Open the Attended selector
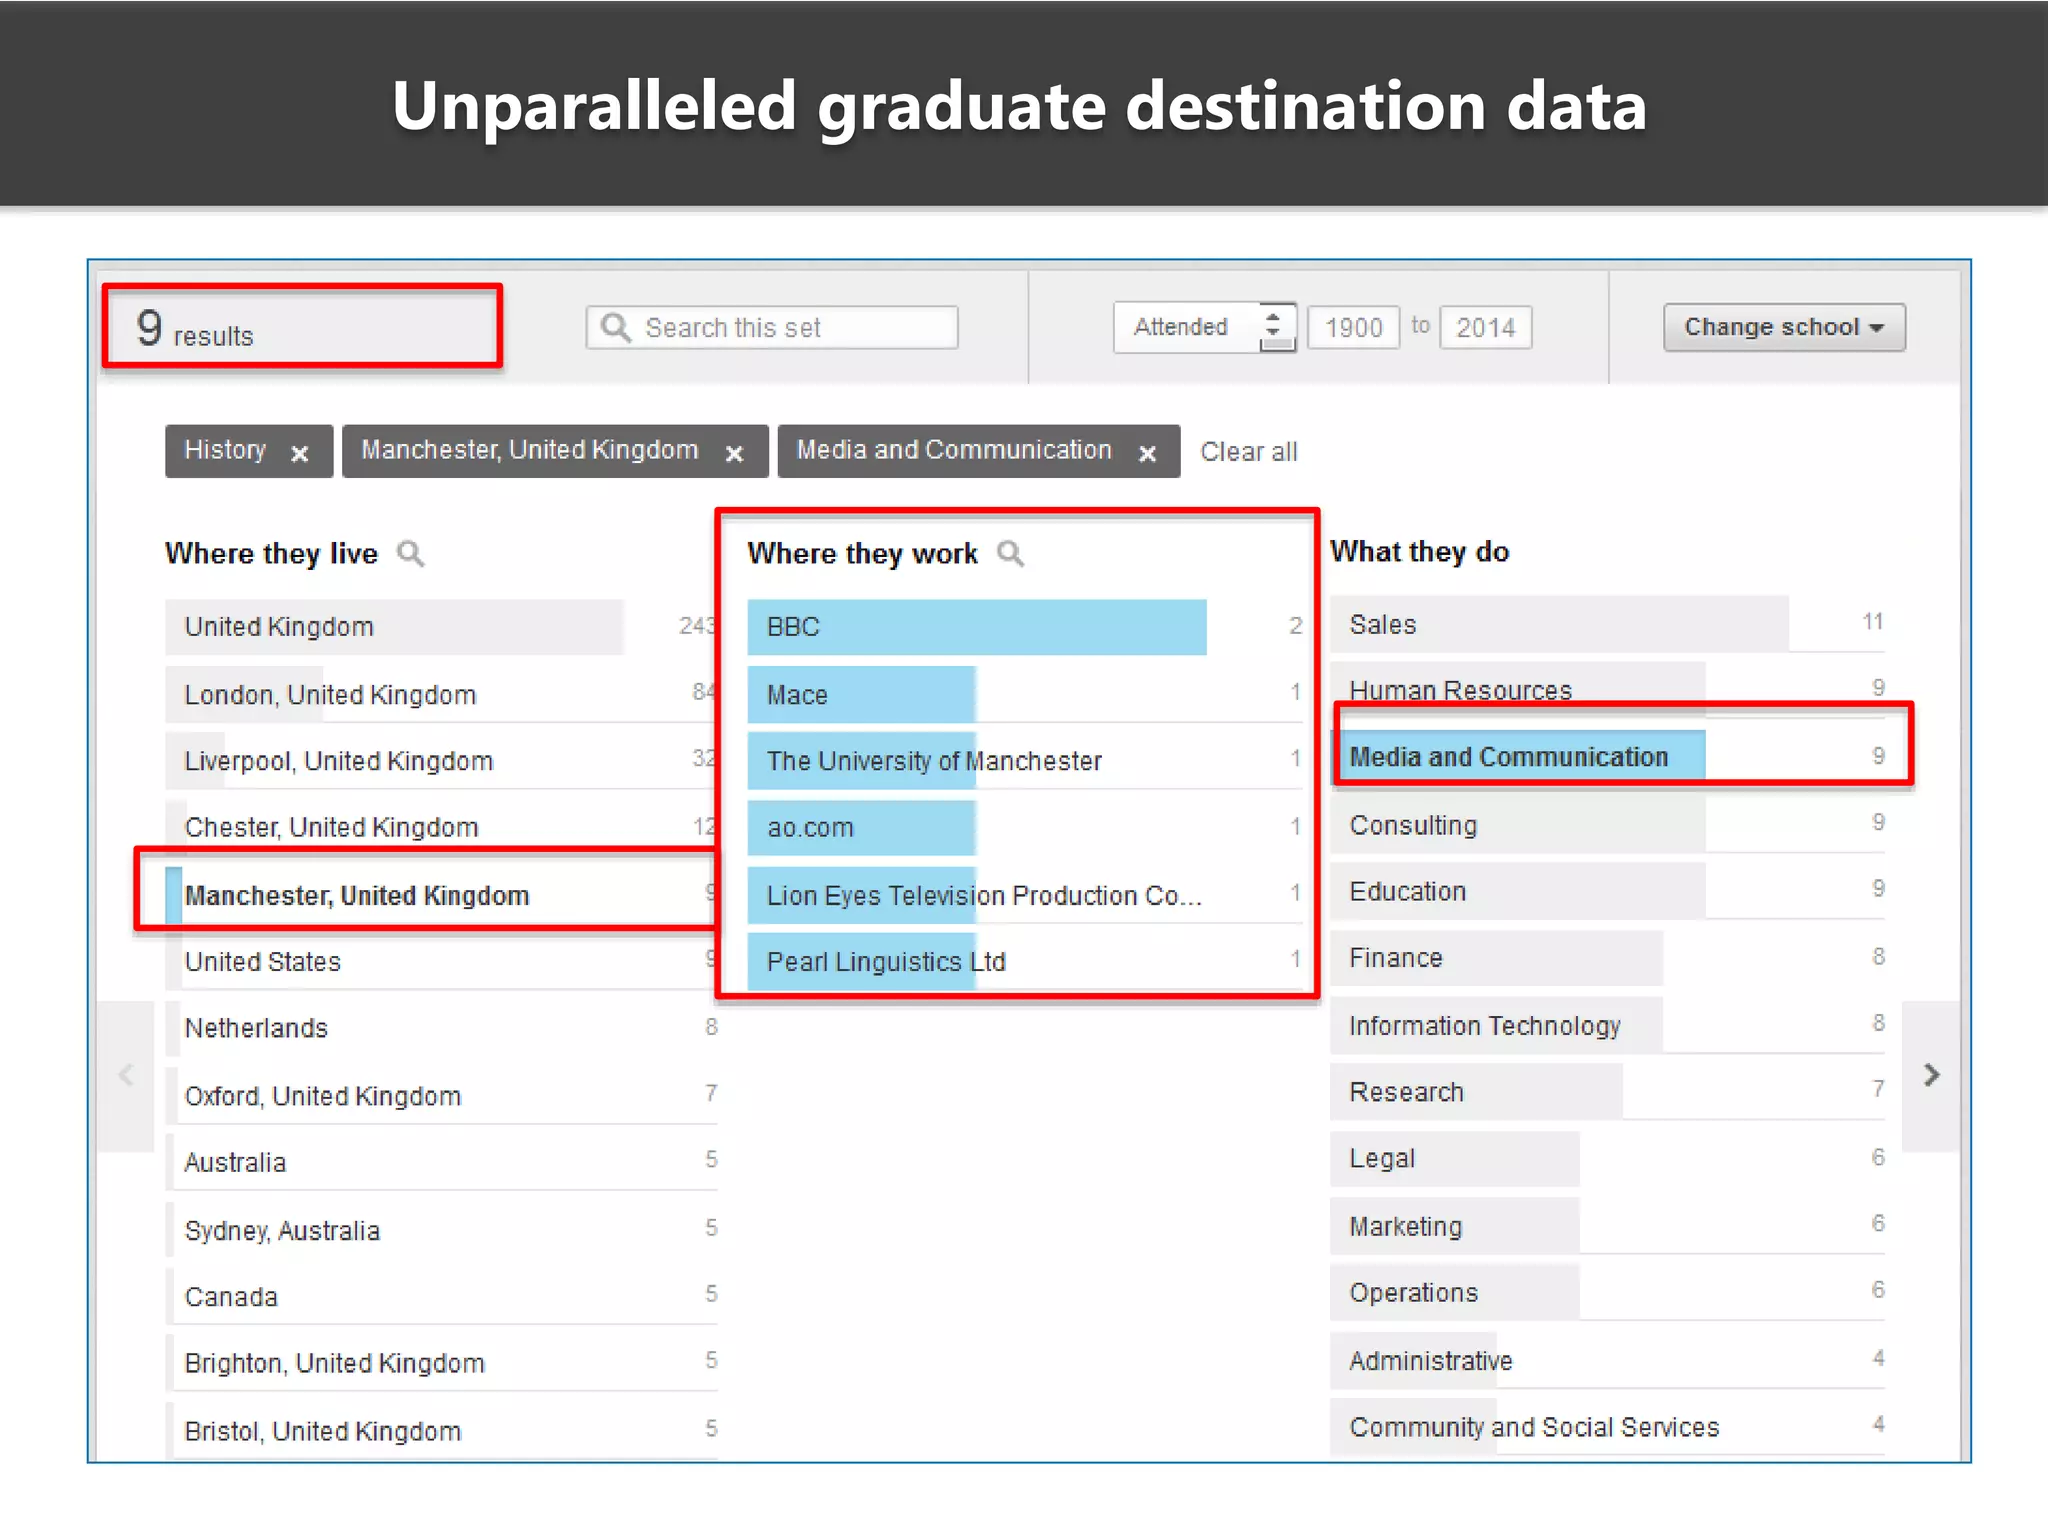The image size is (2048, 1536). [1205, 327]
